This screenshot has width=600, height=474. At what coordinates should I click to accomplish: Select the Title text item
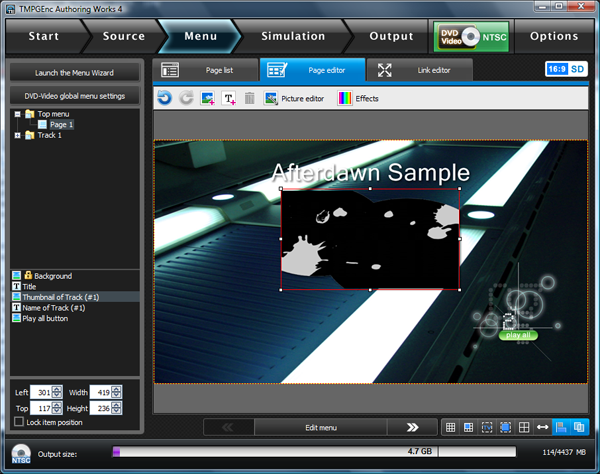coord(75,287)
